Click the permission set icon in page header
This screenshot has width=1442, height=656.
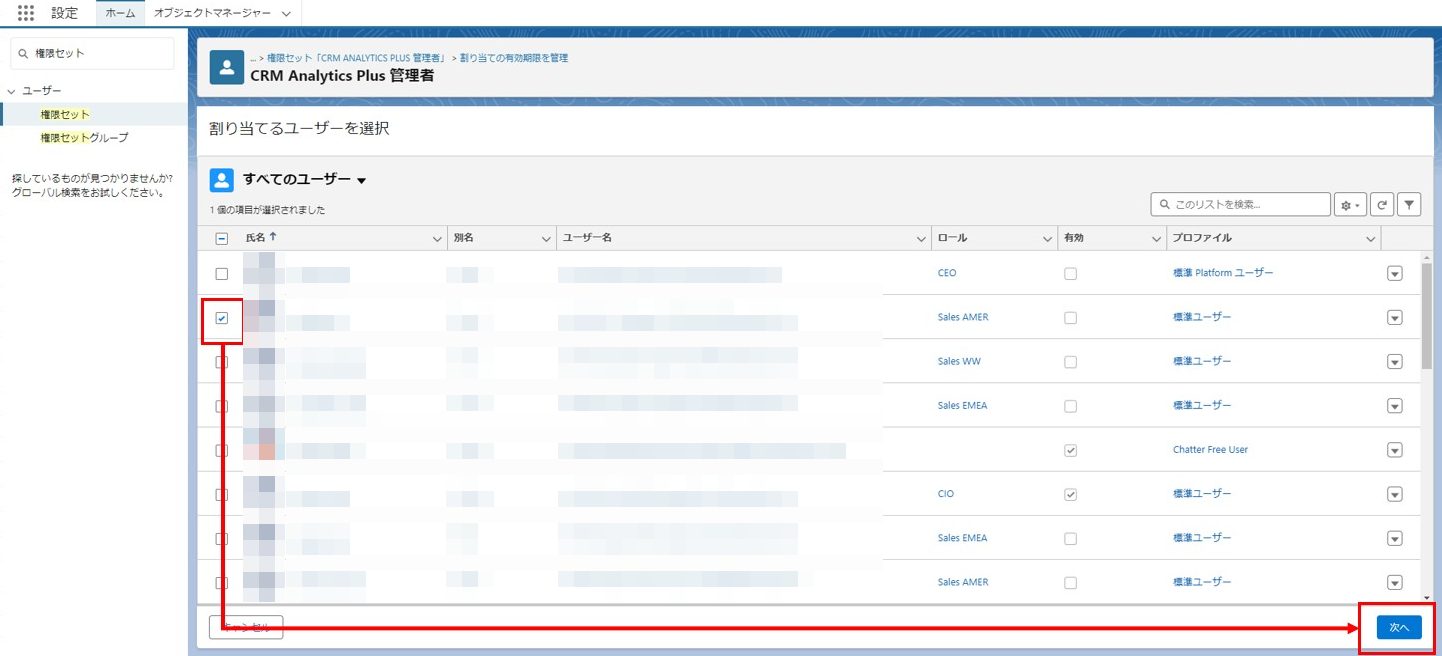point(227,68)
